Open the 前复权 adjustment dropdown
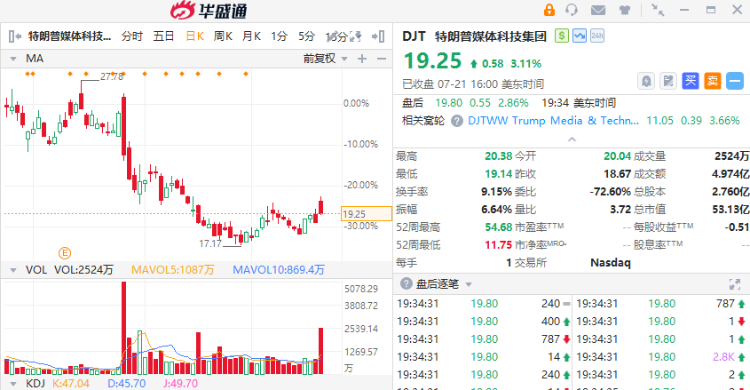The height and width of the screenshot is (390, 750). 325,58
